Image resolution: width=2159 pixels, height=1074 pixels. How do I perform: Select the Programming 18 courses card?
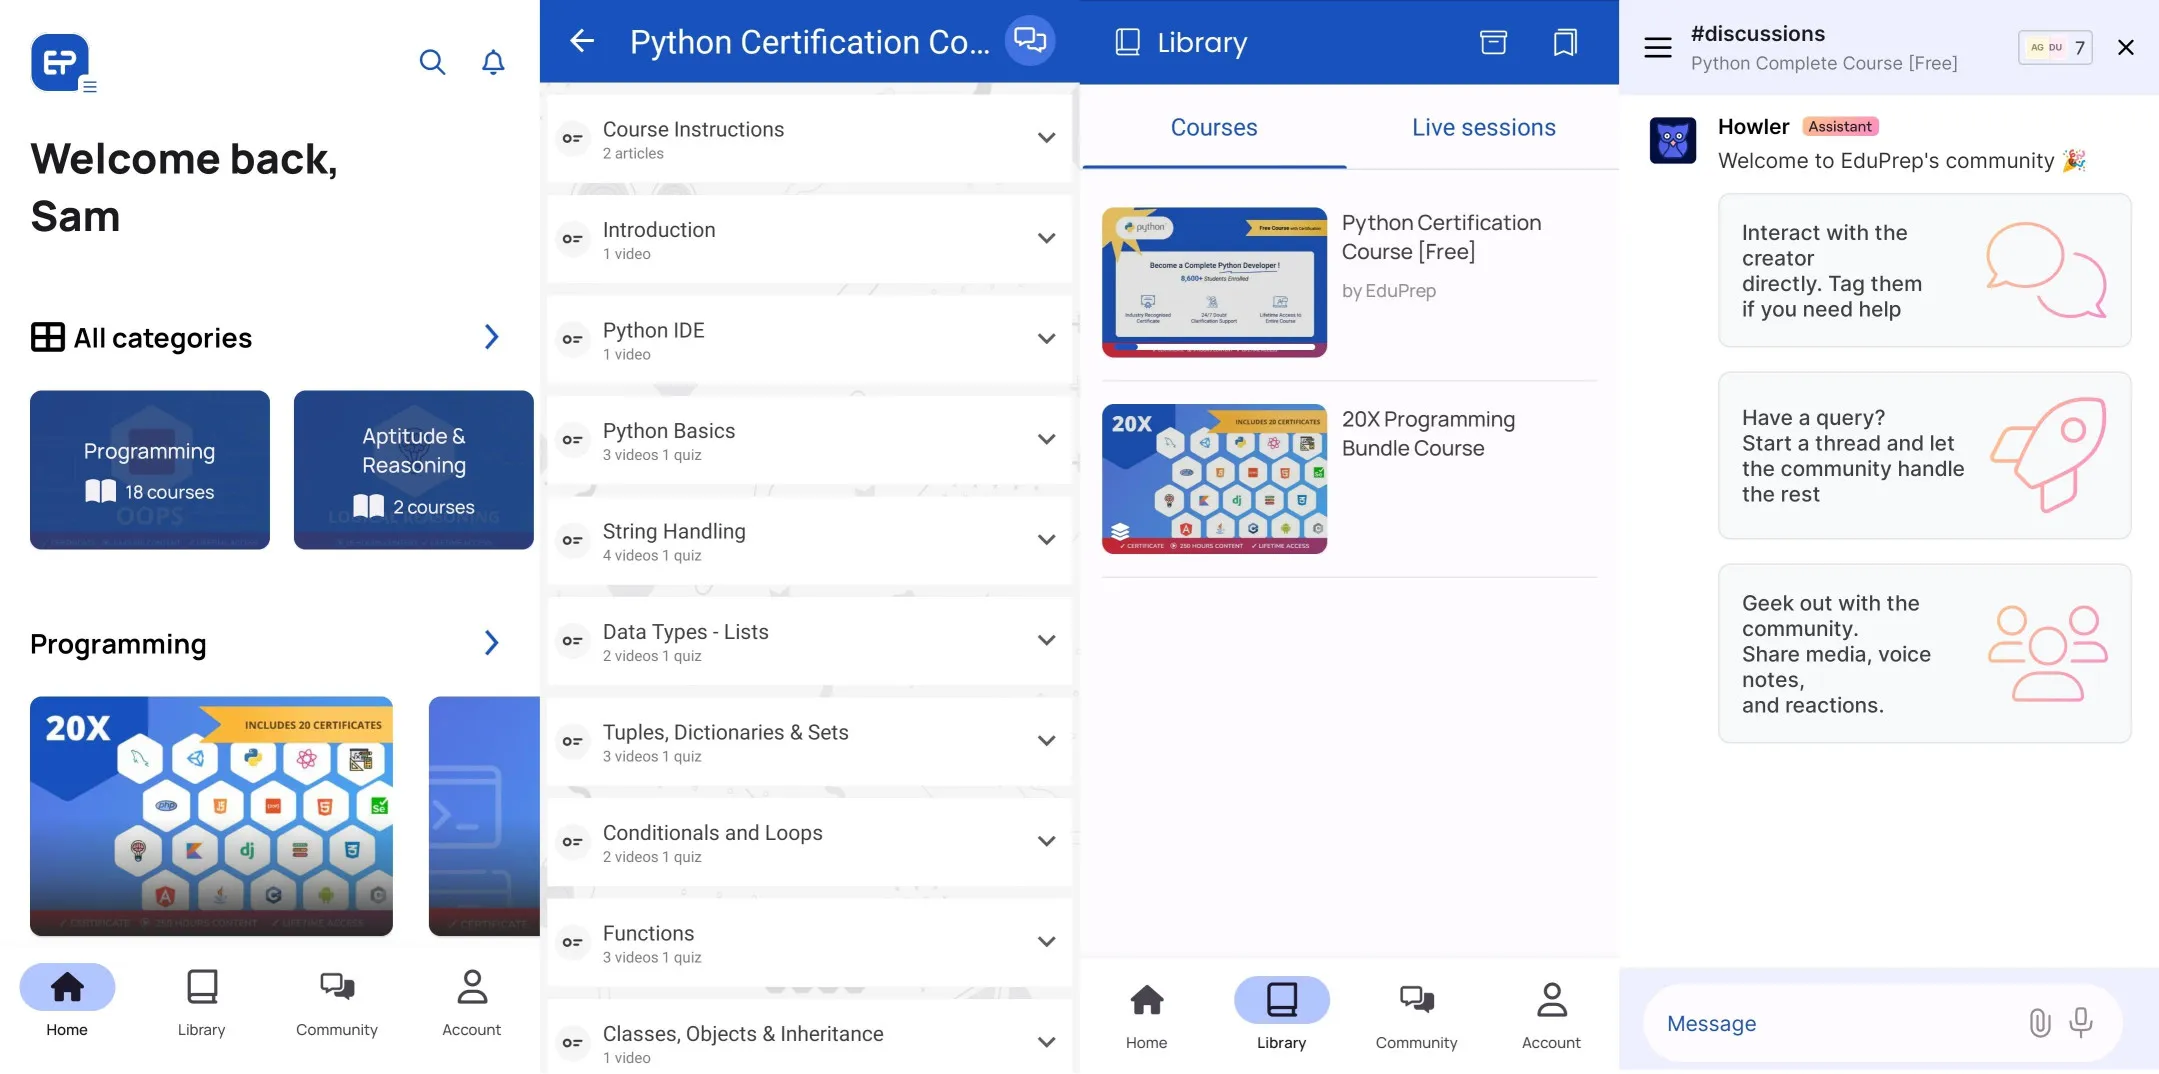point(150,469)
